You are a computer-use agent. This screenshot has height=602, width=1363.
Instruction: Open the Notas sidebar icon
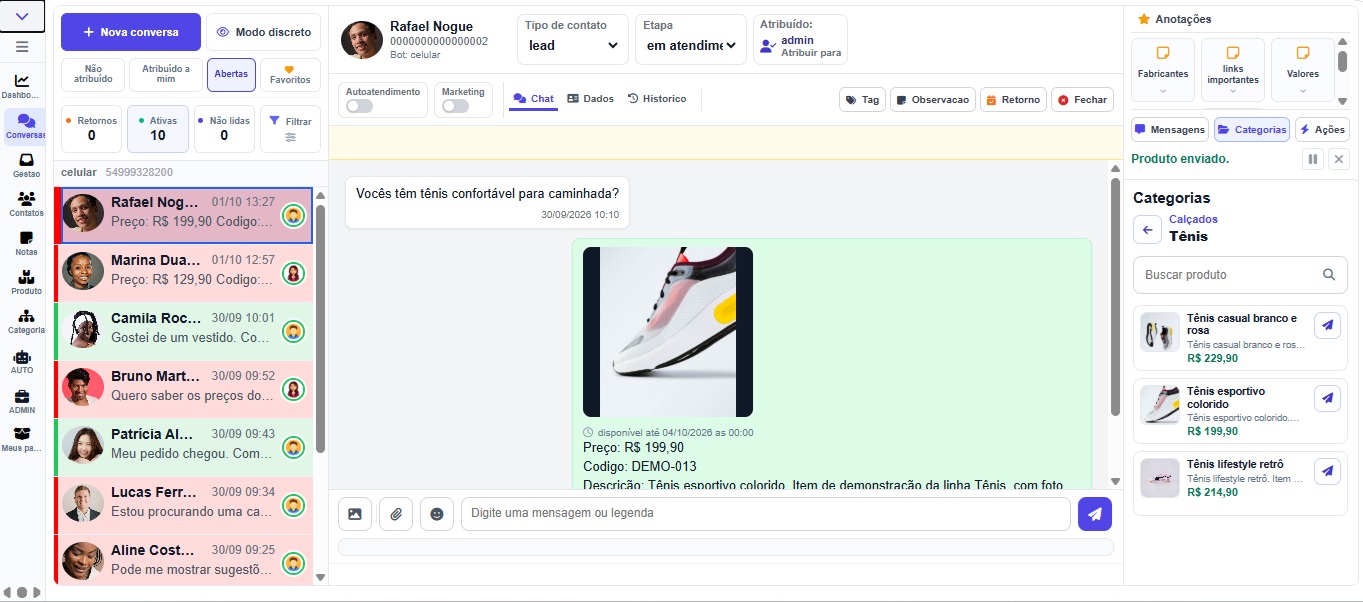tap(25, 243)
